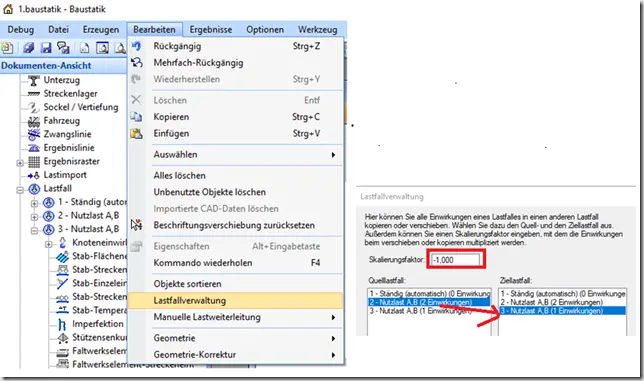
Task: Select '3 - Nutzlast A,B' in Quelllastfall list
Action: click(429, 311)
